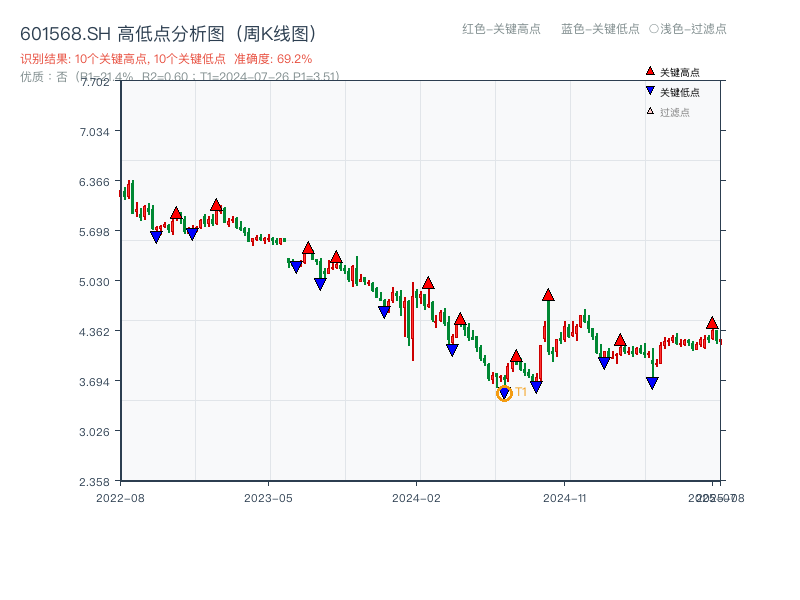Click the tallest red high marker before 2024-11

pyautogui.click(x=548, y=295)
